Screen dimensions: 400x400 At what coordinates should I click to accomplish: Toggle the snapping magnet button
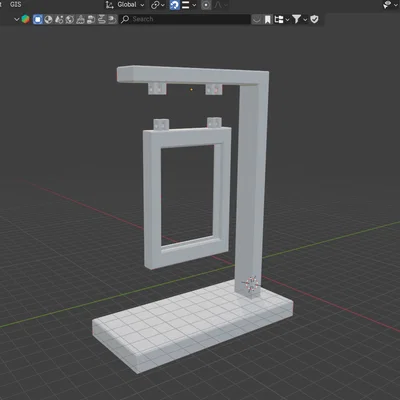click(175, 5)
